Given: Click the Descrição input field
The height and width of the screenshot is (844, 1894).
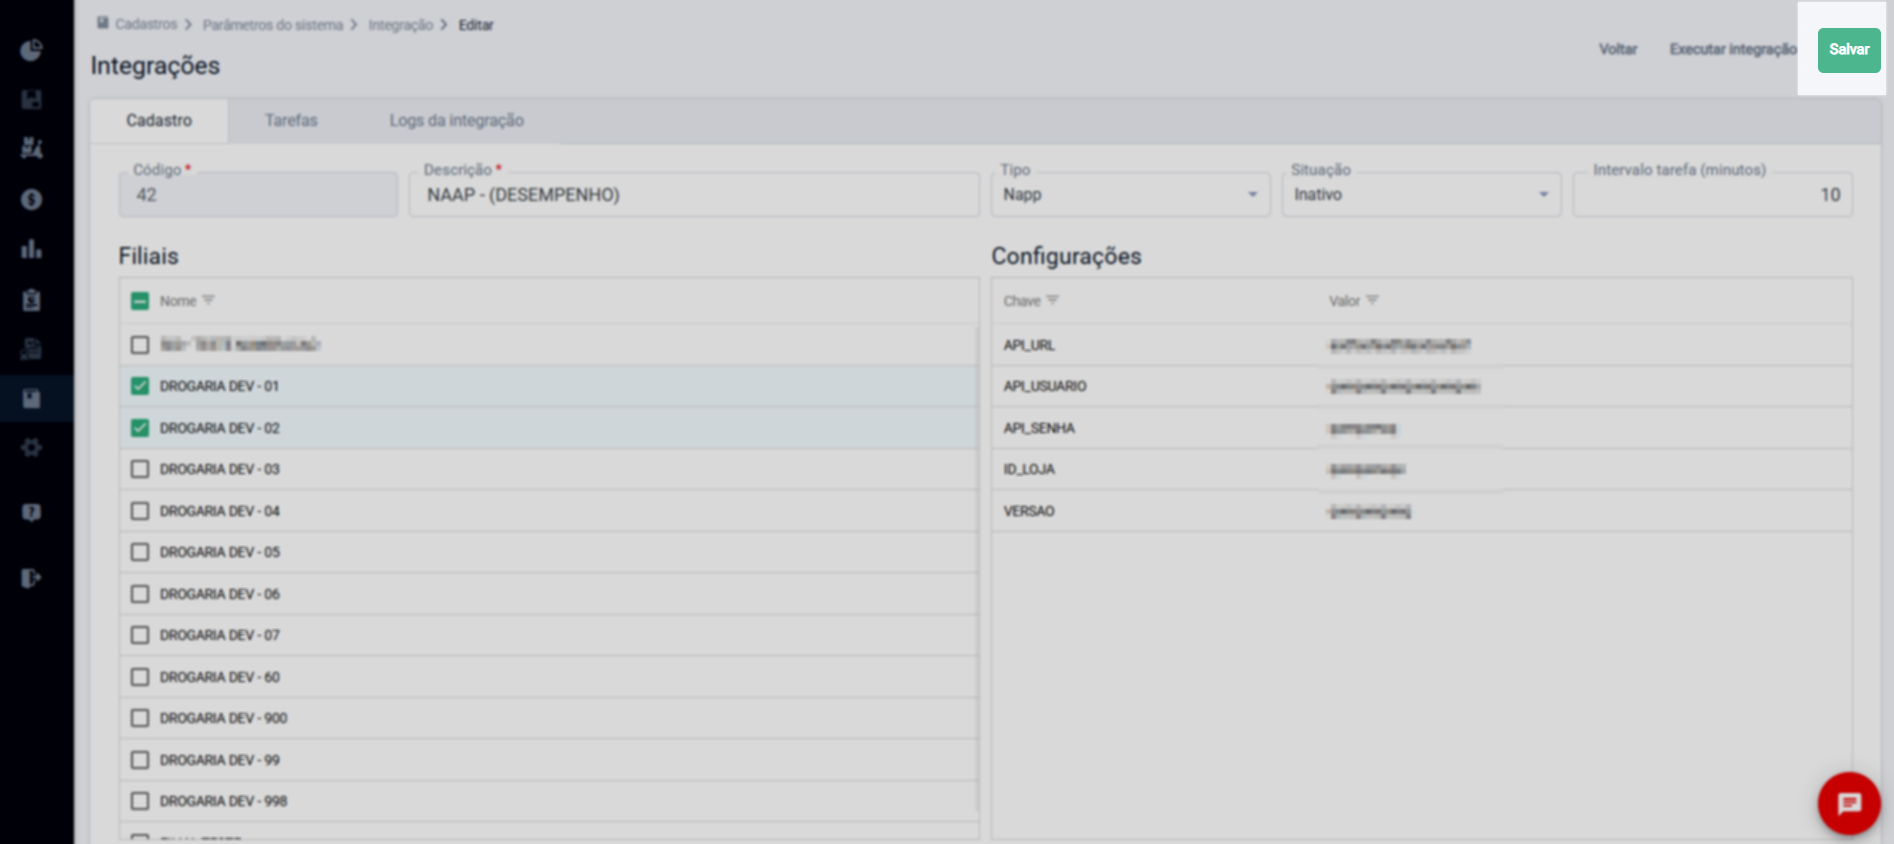Looking at the screenshot, I should [x=694, y=195].
